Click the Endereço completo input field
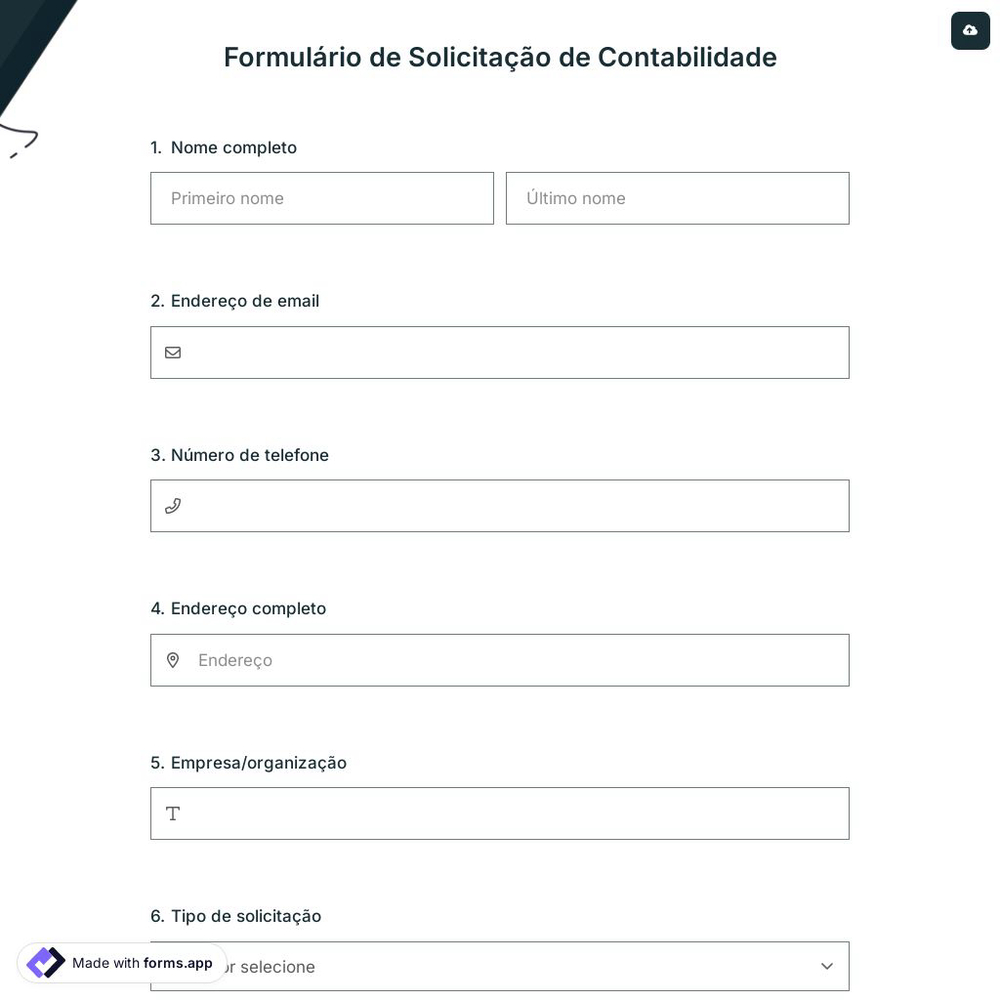 [x=500, y=660]
